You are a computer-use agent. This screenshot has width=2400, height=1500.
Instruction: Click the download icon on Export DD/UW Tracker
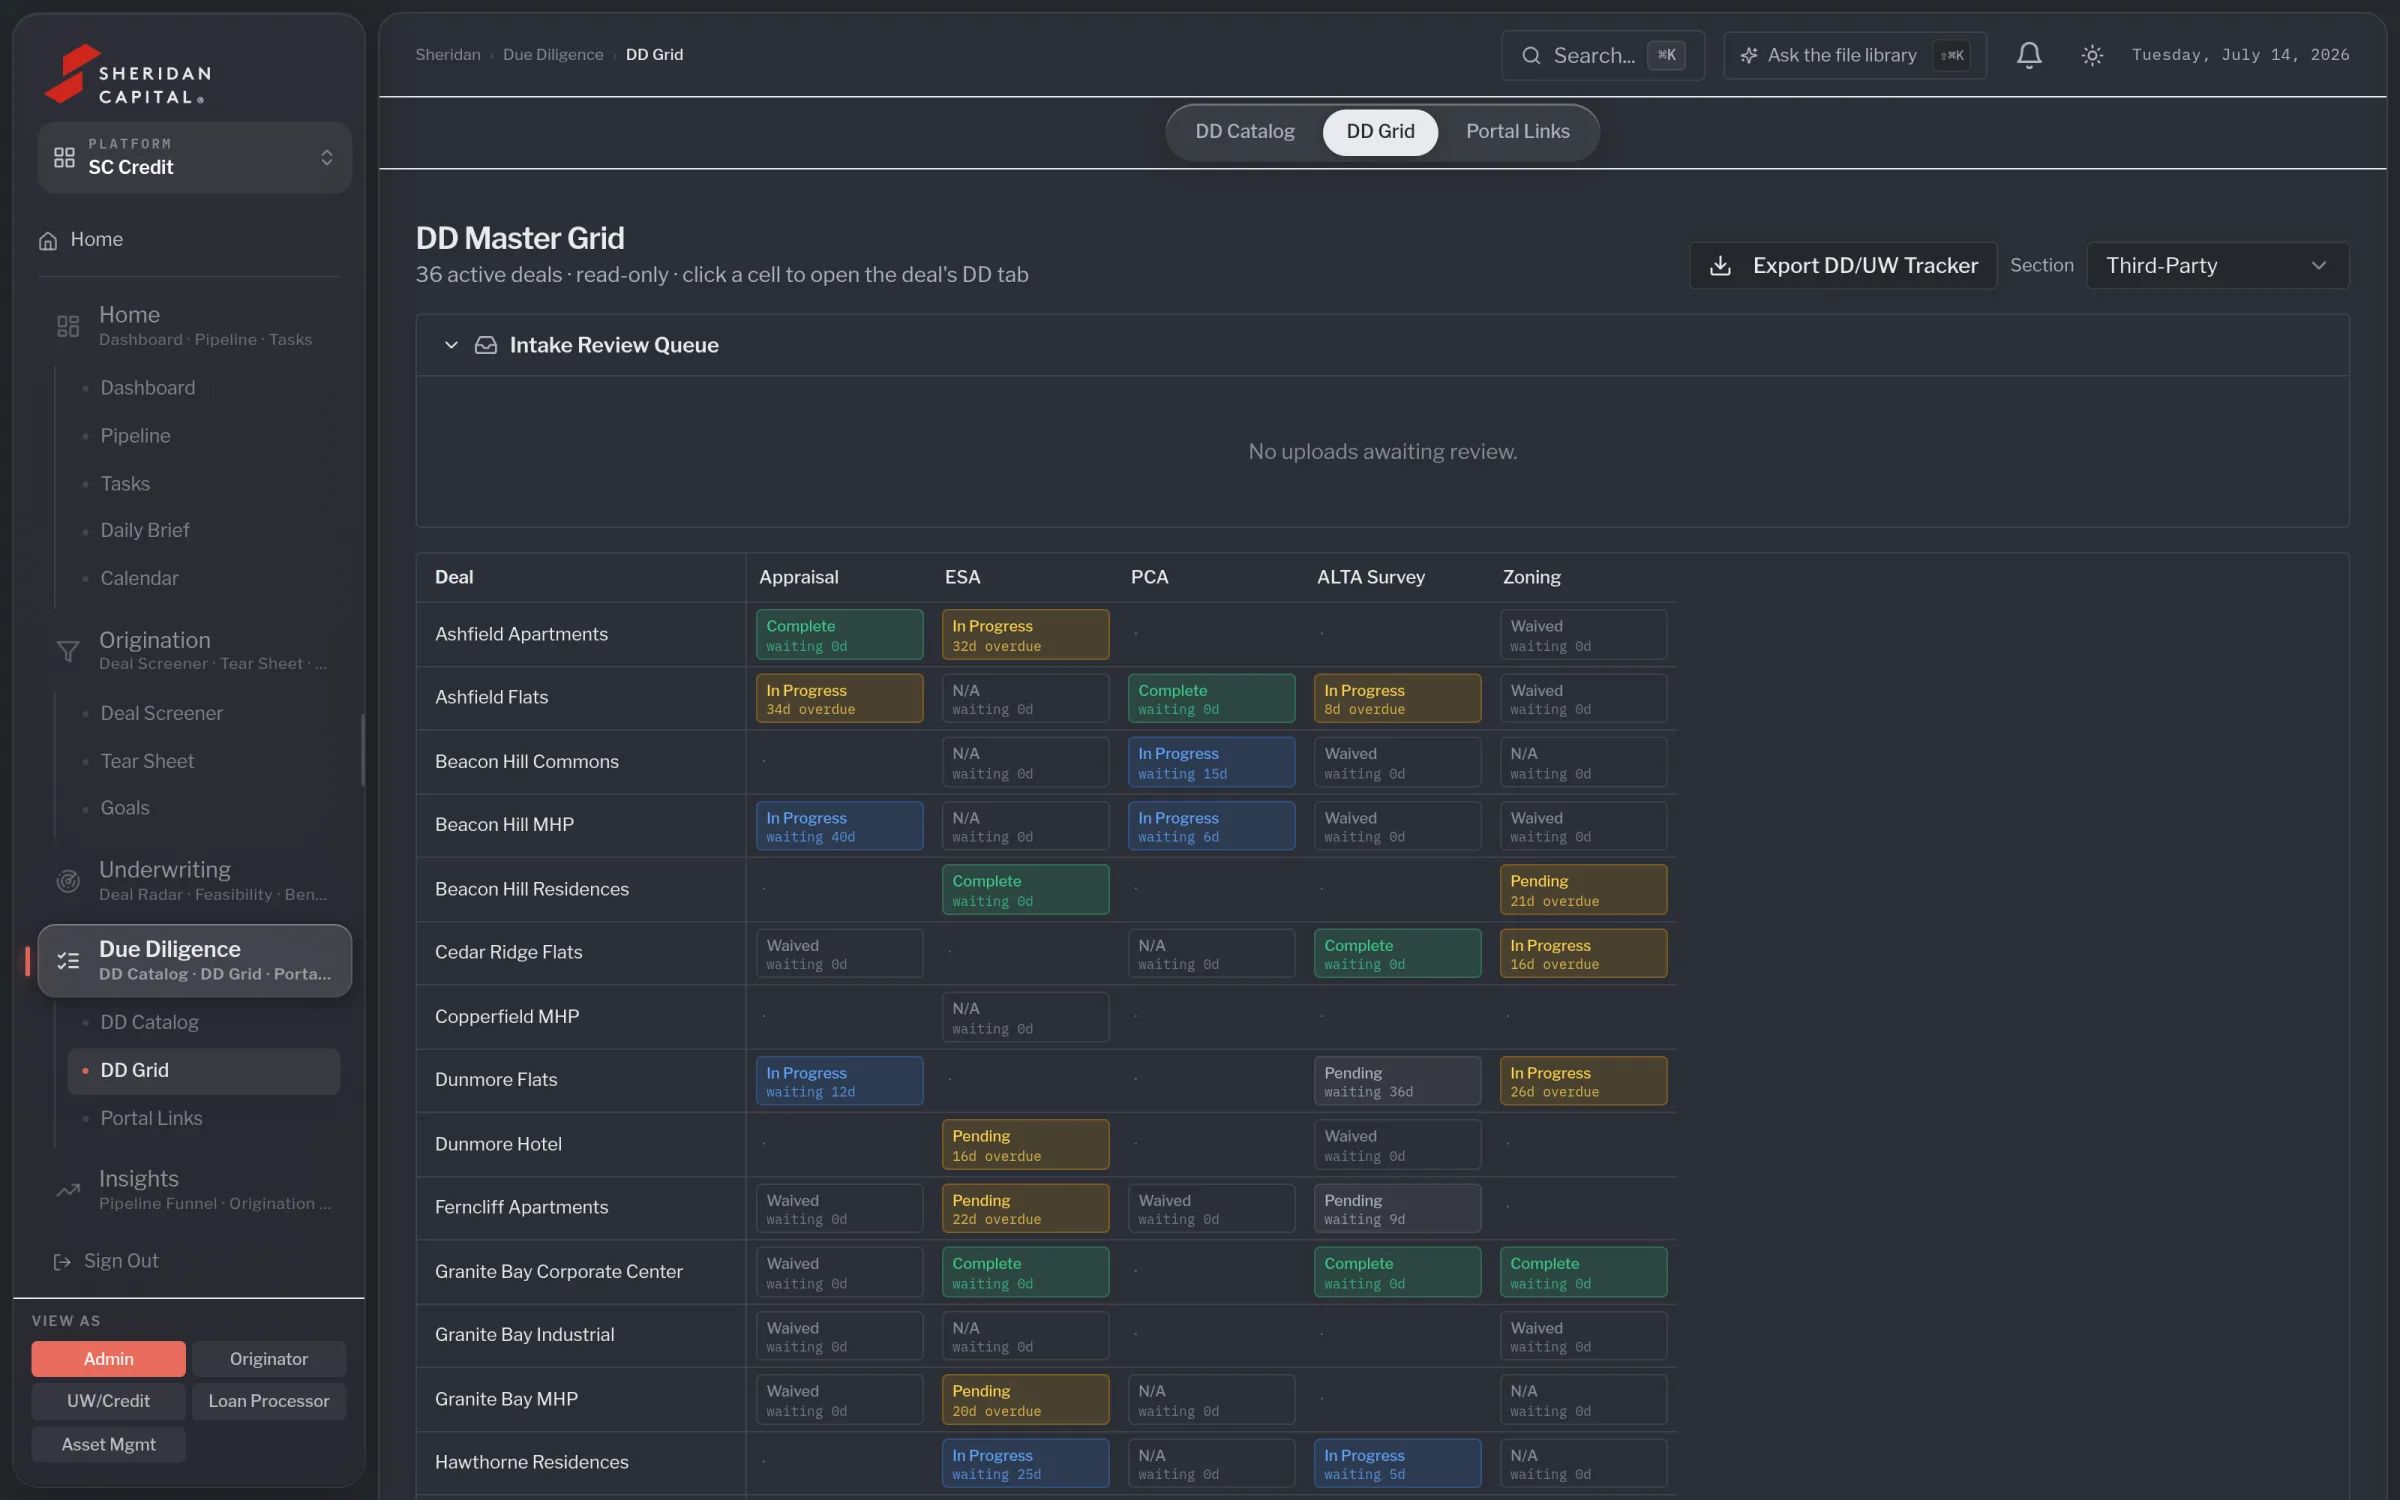1719,265
